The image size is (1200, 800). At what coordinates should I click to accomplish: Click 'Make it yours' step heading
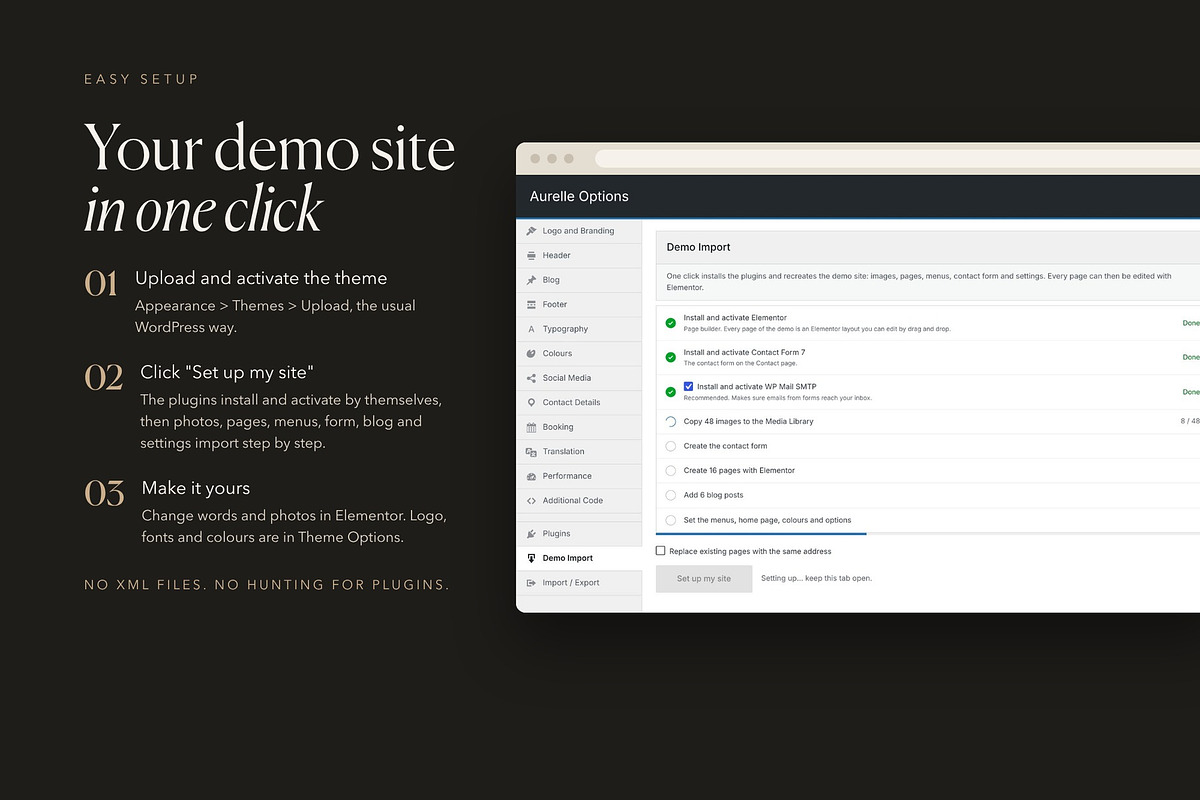[196, 488]
